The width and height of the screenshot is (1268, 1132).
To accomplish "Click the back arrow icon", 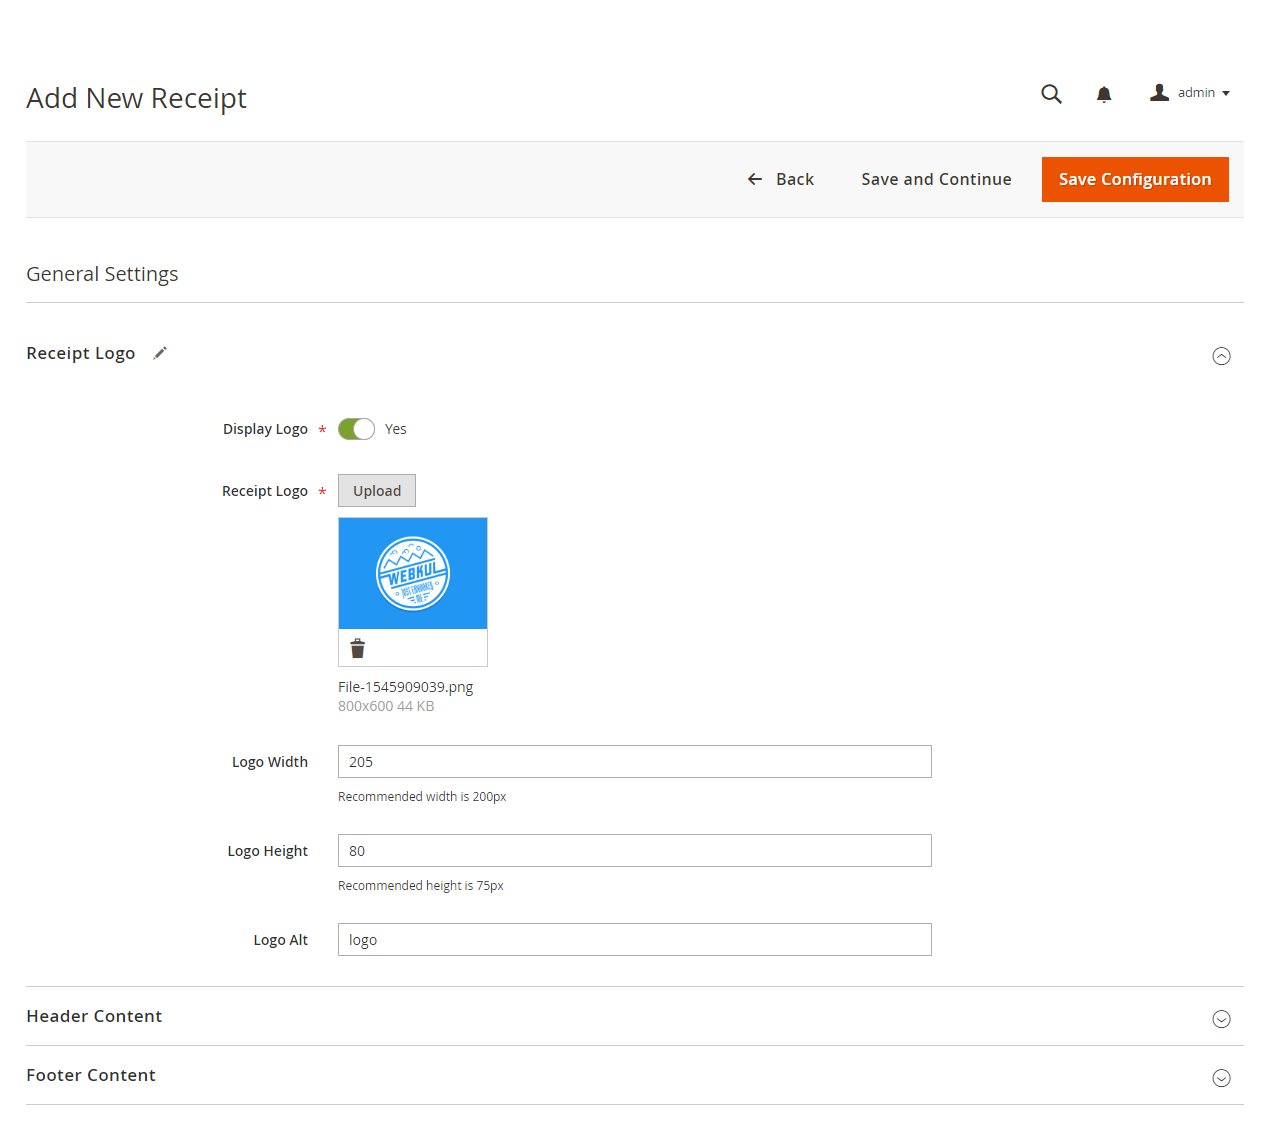I will (755, 179).
